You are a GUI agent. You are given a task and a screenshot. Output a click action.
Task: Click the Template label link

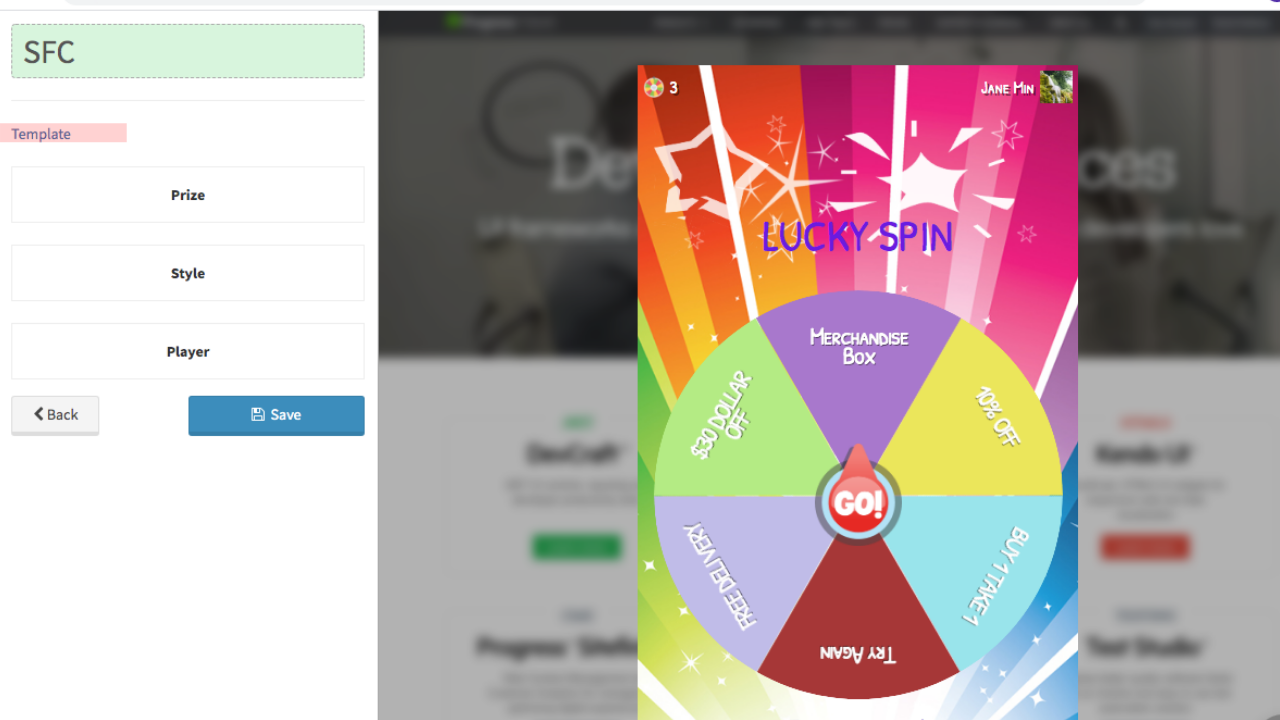[41, 134]
